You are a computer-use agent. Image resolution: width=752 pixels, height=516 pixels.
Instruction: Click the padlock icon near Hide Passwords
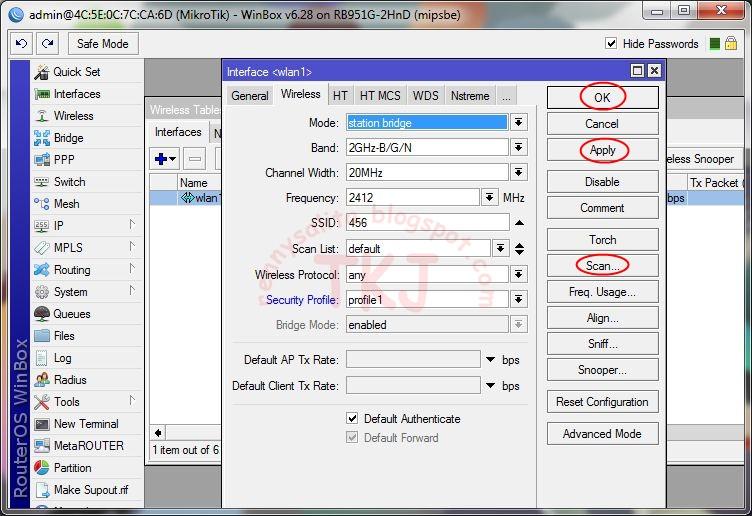pyautogui.click(x=731, y=44)
